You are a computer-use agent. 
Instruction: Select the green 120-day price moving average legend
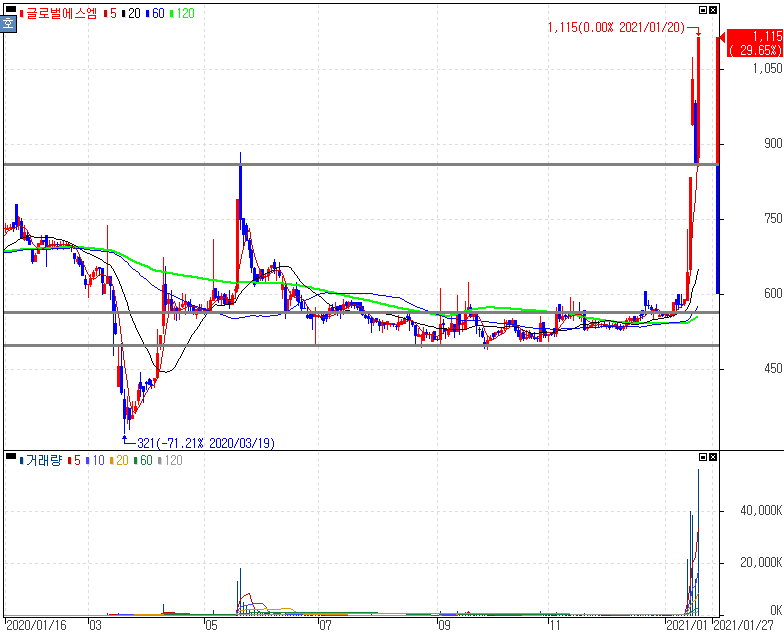(x=182, y=14)
